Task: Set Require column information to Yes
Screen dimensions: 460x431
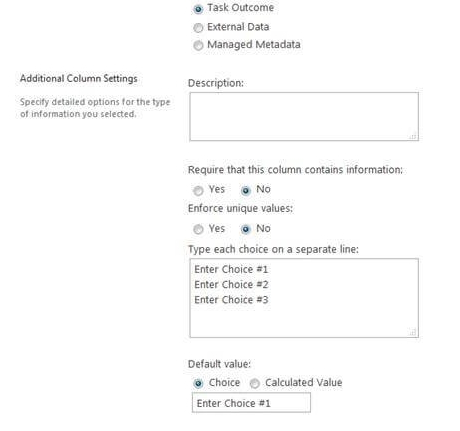Action: [x=198, y=191]
